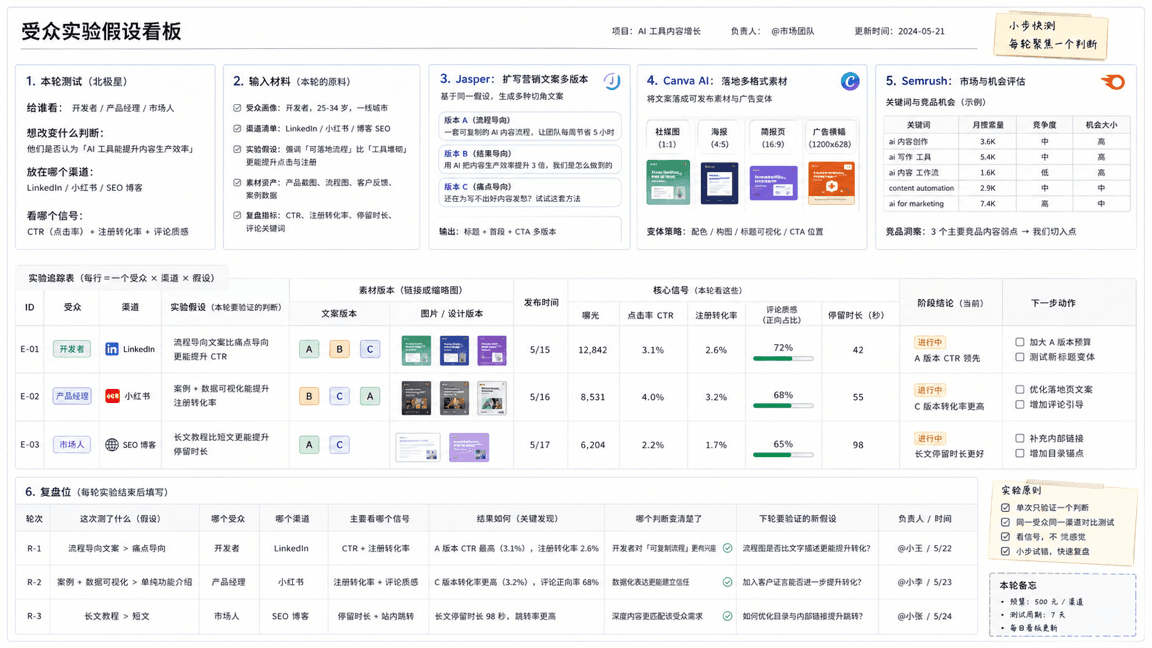
Task: Click the 本轮备忘 note box
Action: (x=1062, y=605)
